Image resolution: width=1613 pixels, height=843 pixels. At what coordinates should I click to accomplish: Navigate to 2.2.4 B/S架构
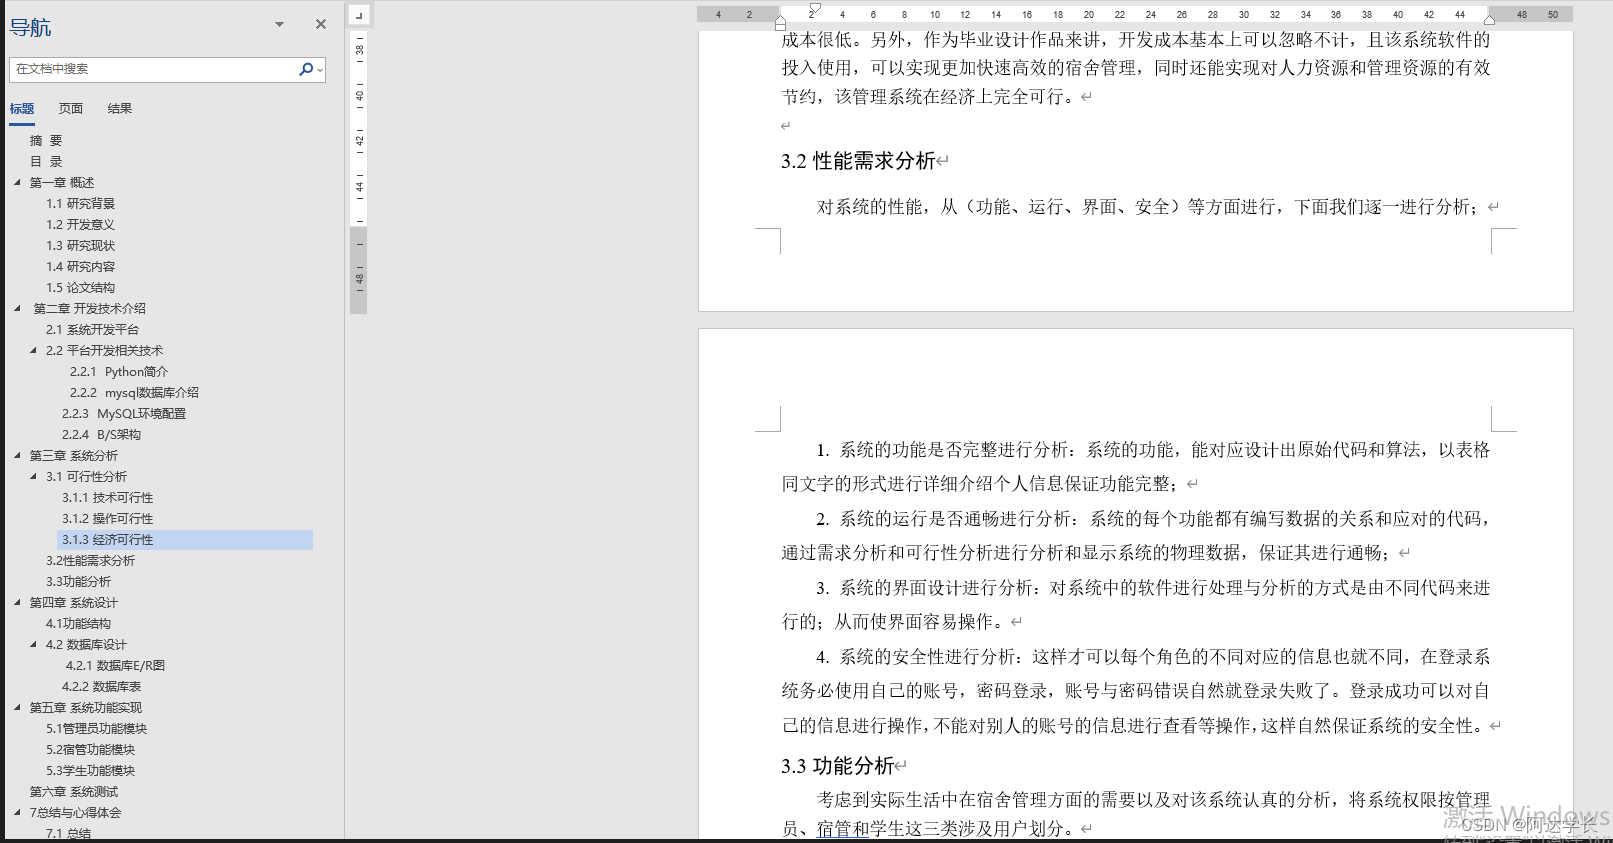[x=101, y=434]
